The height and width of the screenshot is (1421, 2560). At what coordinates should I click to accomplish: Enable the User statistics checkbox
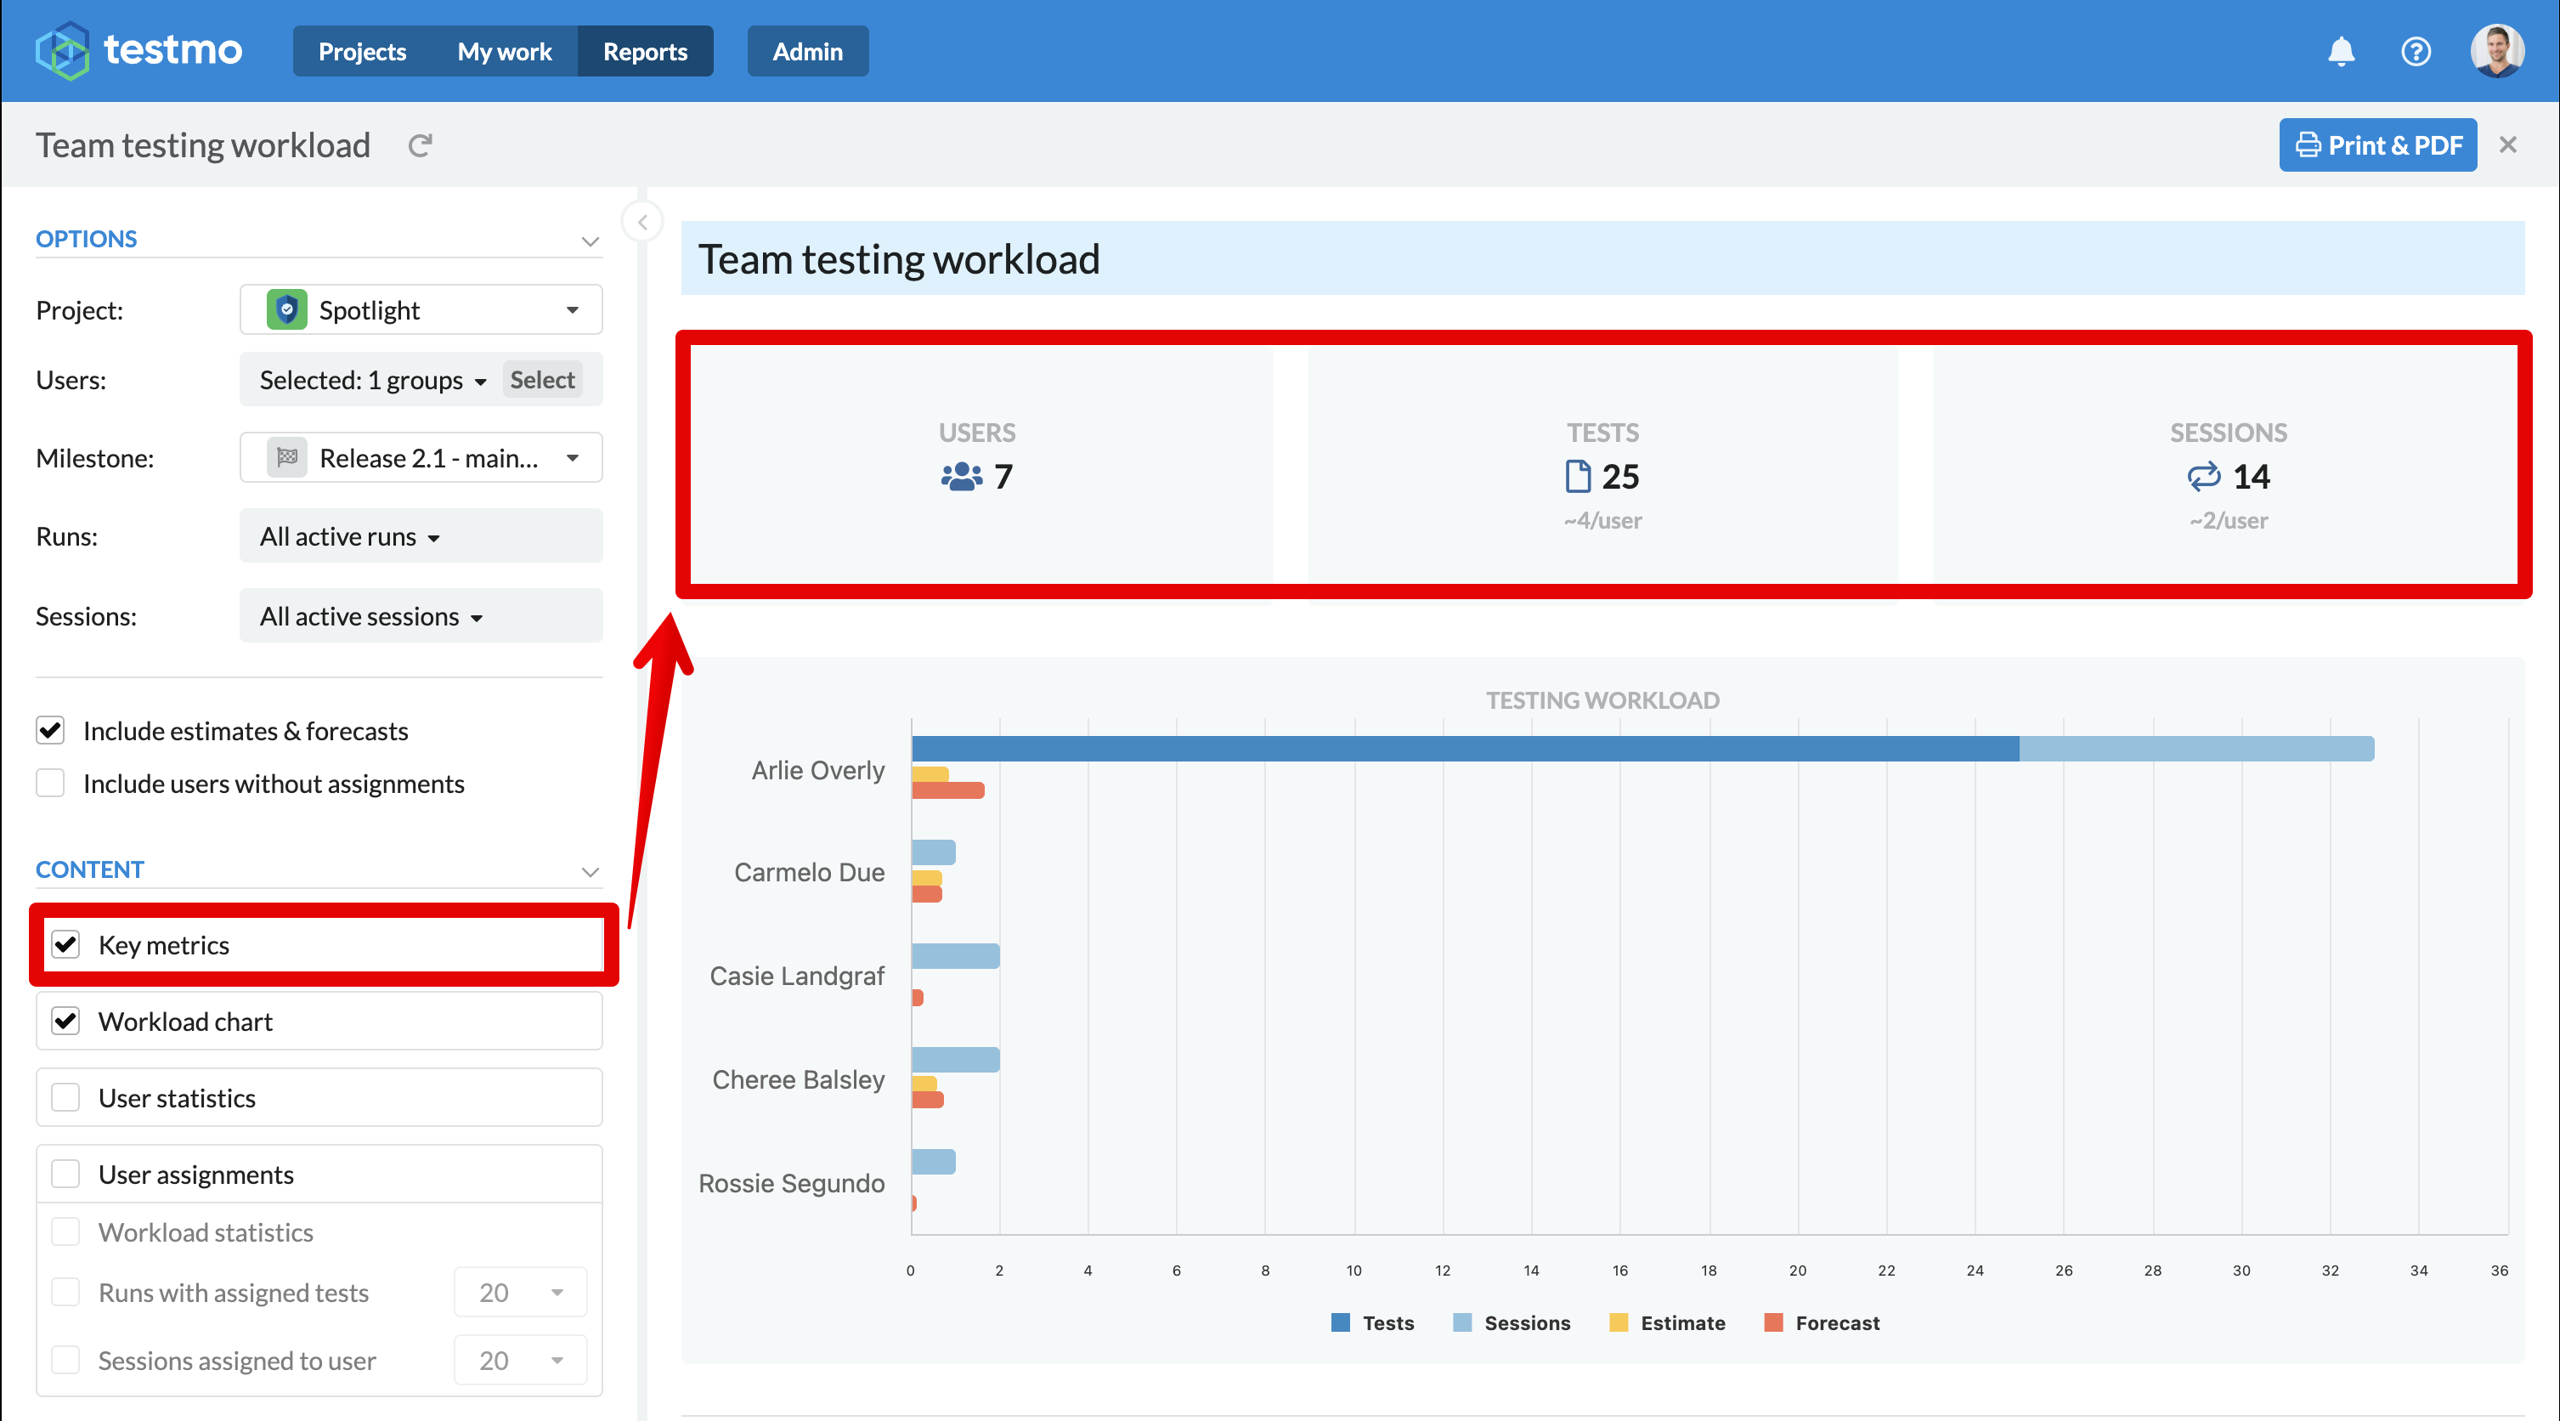click(66, 1098)
